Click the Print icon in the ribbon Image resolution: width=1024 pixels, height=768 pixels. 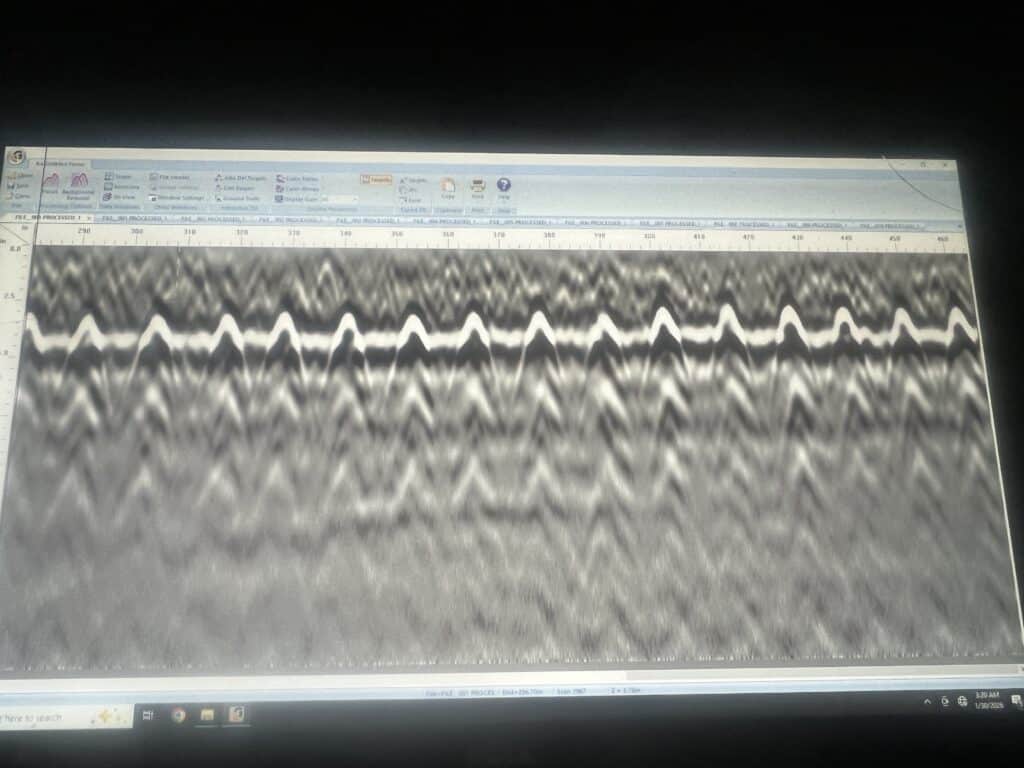tap(477, 187)
